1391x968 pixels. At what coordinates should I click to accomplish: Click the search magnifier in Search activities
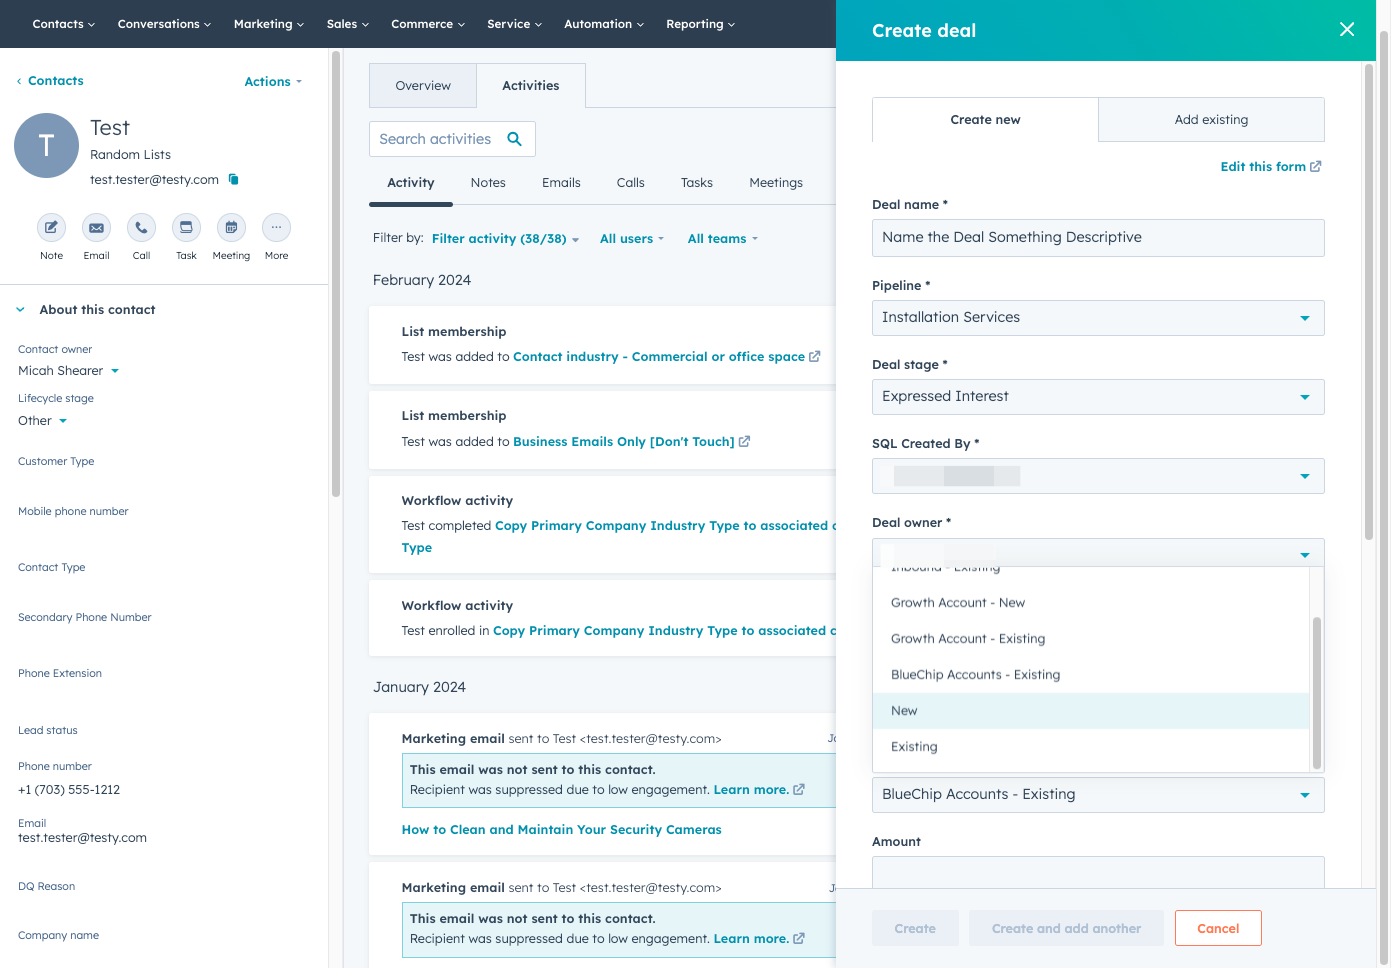tap(514, 139)
